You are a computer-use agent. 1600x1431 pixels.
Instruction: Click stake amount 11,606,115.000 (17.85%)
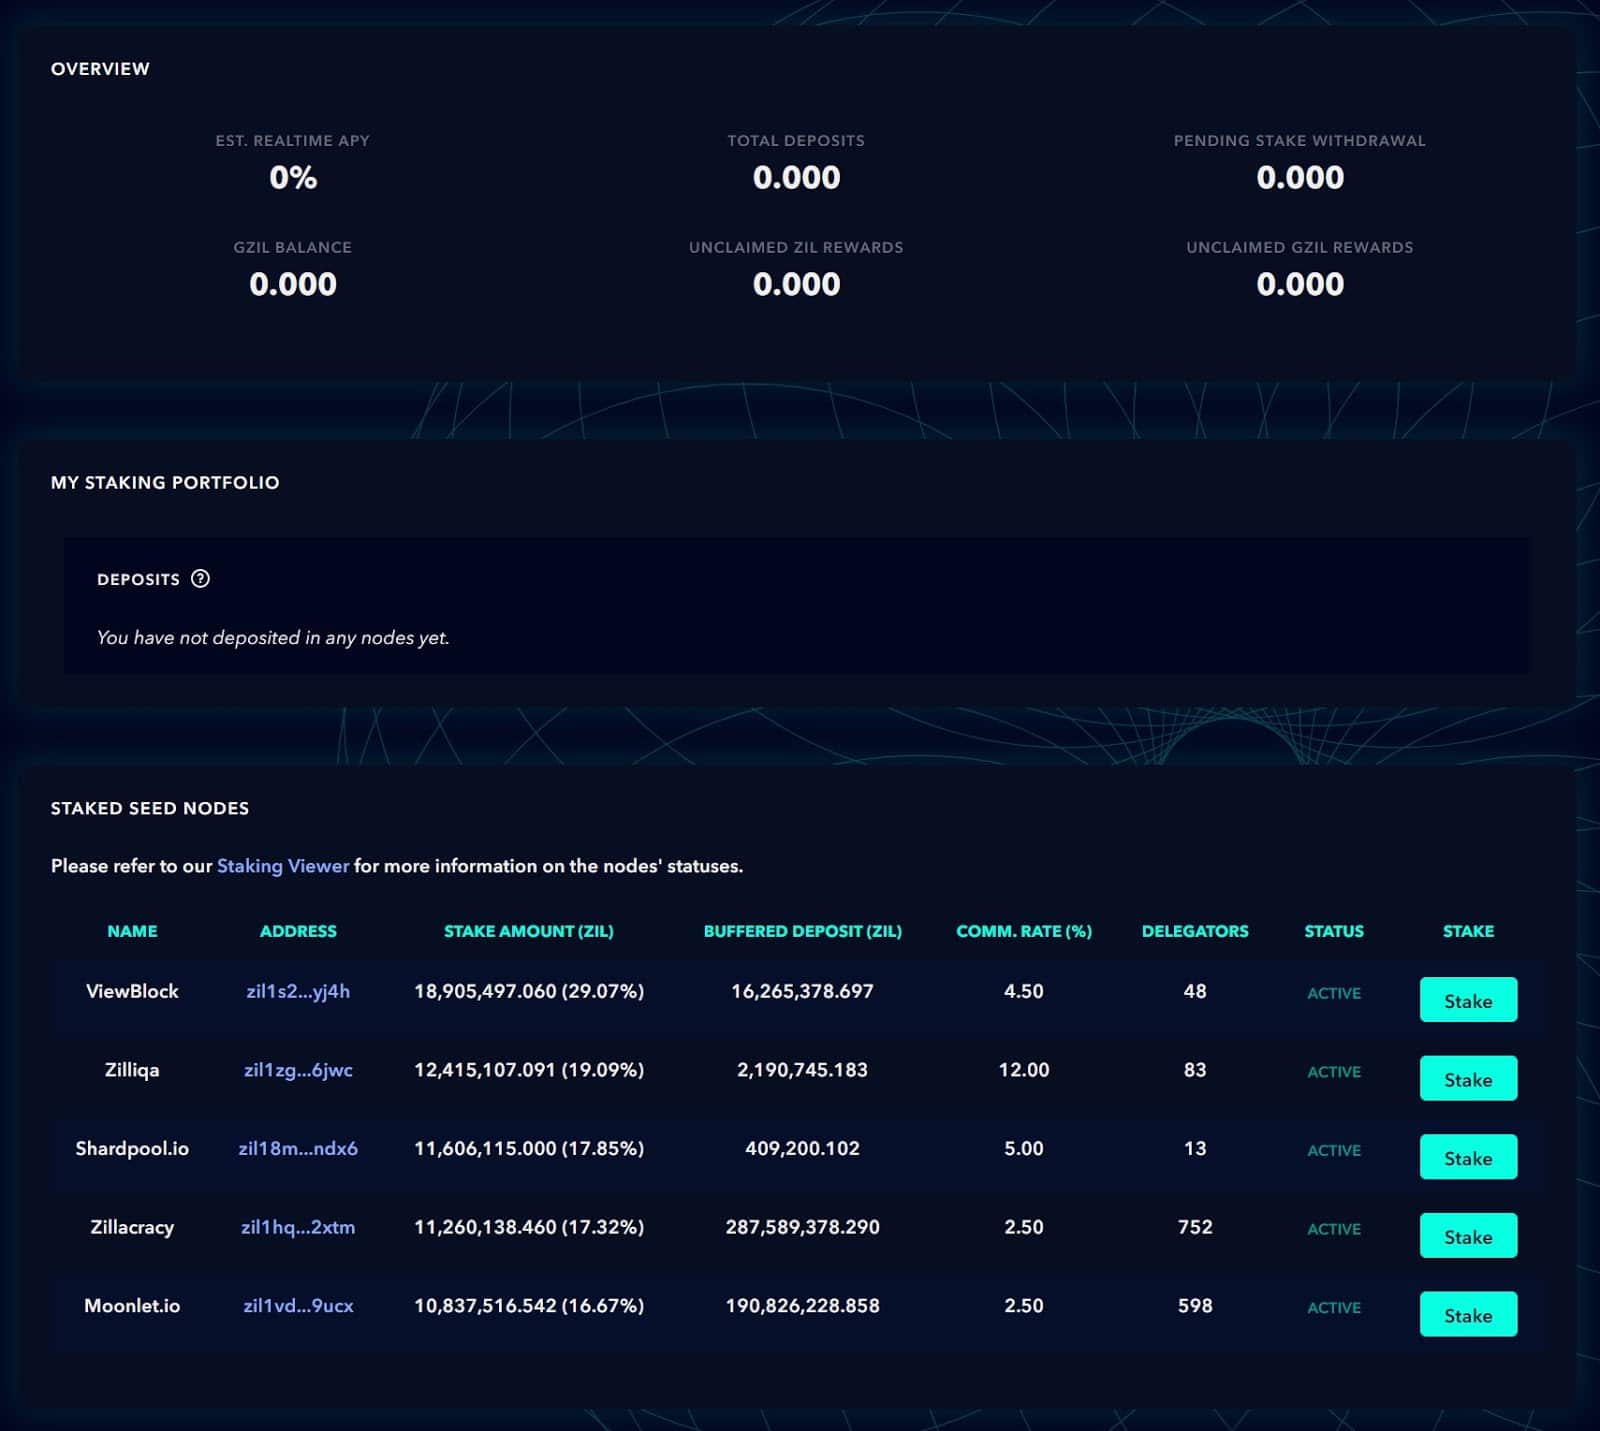click(x=529, y=1148)
